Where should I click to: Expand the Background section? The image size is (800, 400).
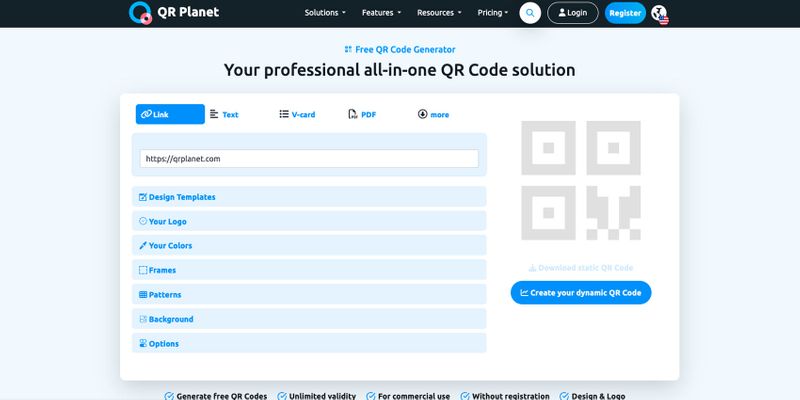(x=309, y=319)
